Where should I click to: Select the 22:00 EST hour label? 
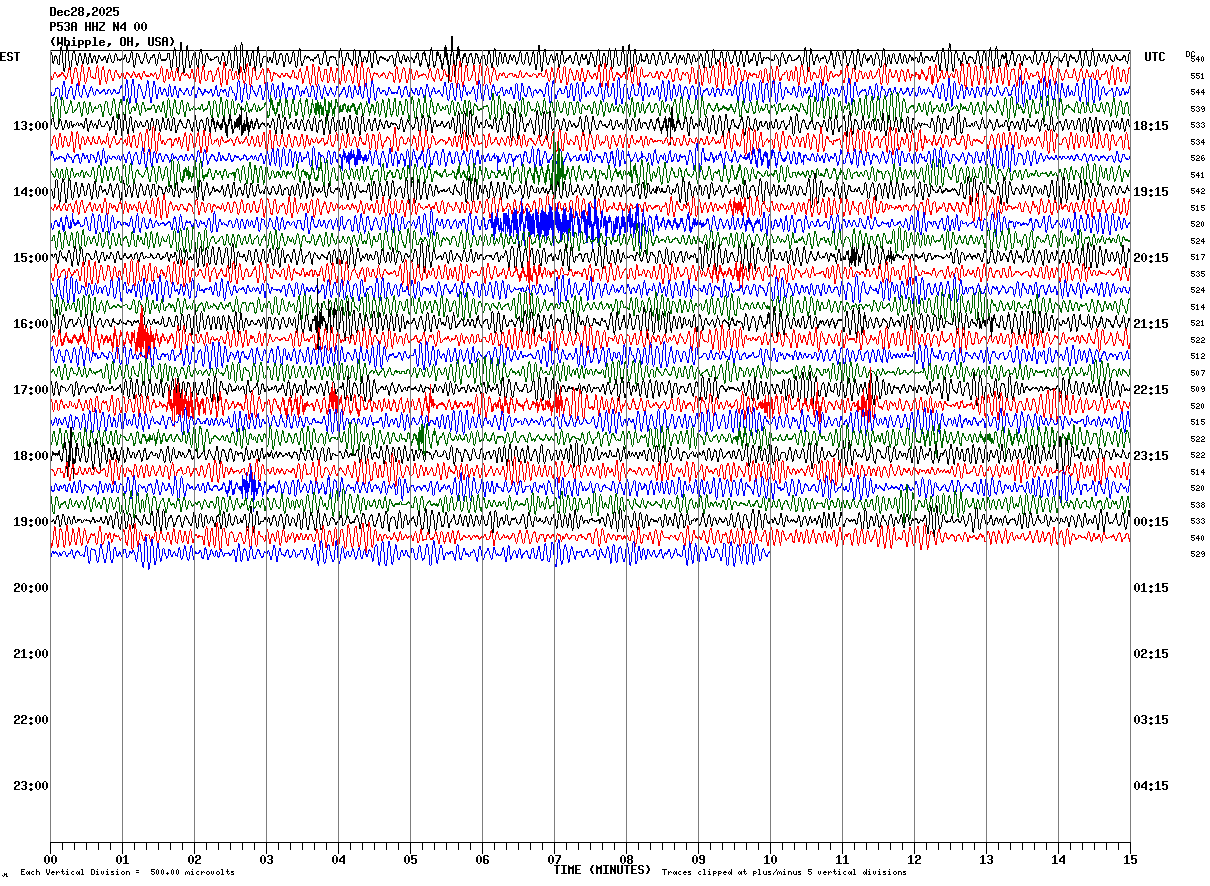click(31, 720)
